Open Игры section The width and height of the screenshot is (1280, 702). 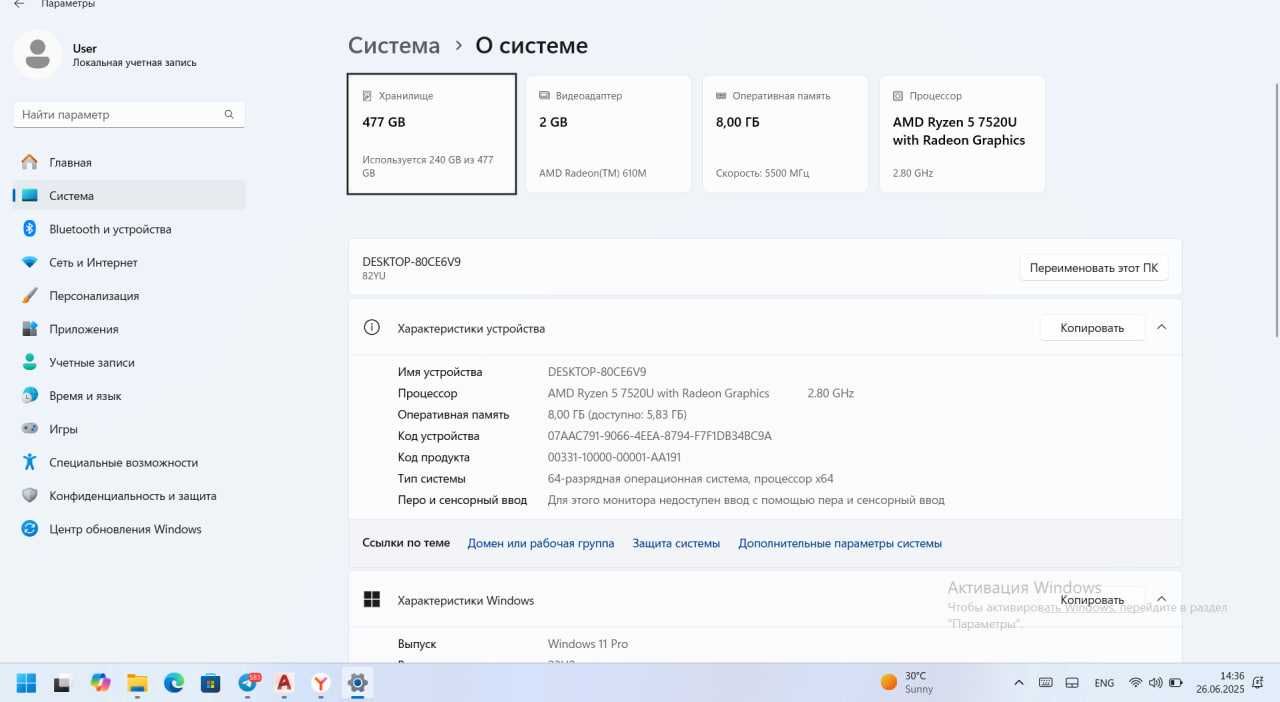(129, 429)
